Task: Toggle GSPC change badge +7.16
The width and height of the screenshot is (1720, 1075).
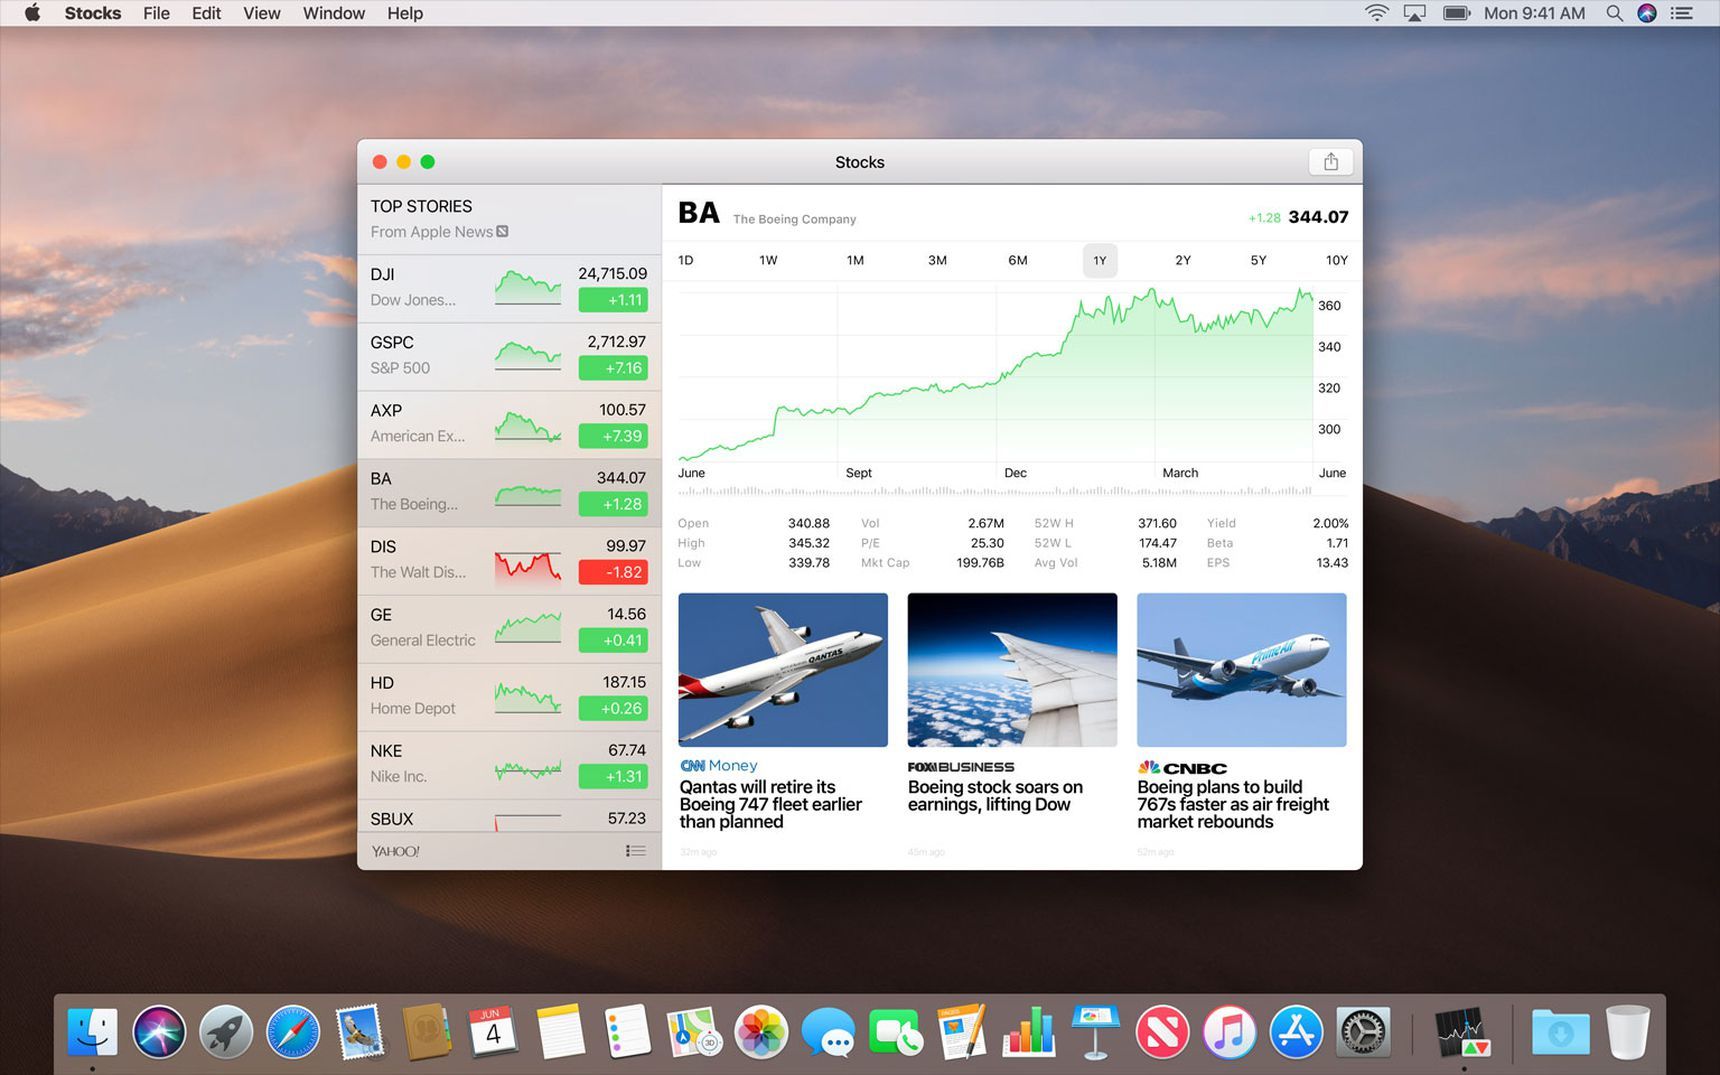Action: coord(613,368)
